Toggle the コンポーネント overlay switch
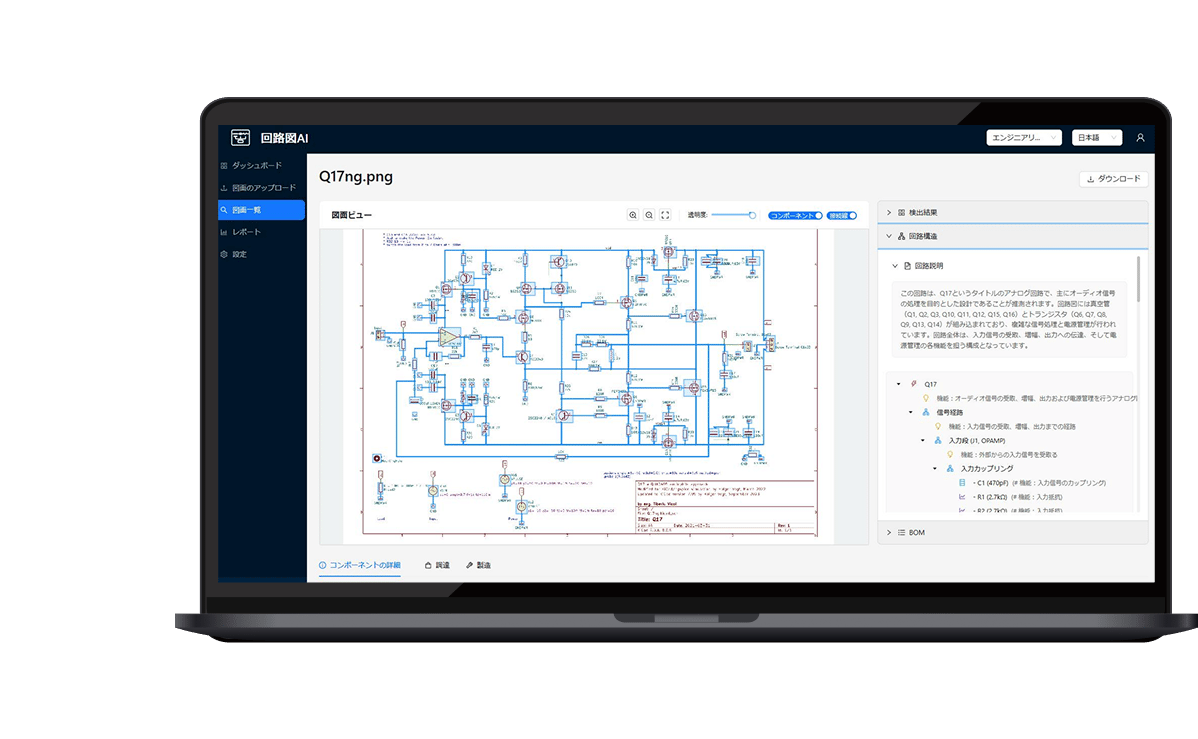1198x739 pixels. pos(795,215)
